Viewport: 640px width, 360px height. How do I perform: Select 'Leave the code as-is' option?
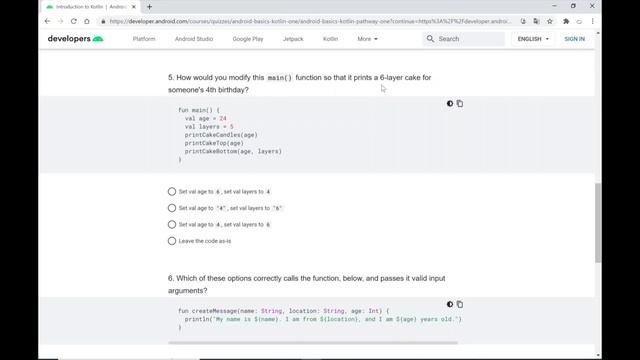172,241
